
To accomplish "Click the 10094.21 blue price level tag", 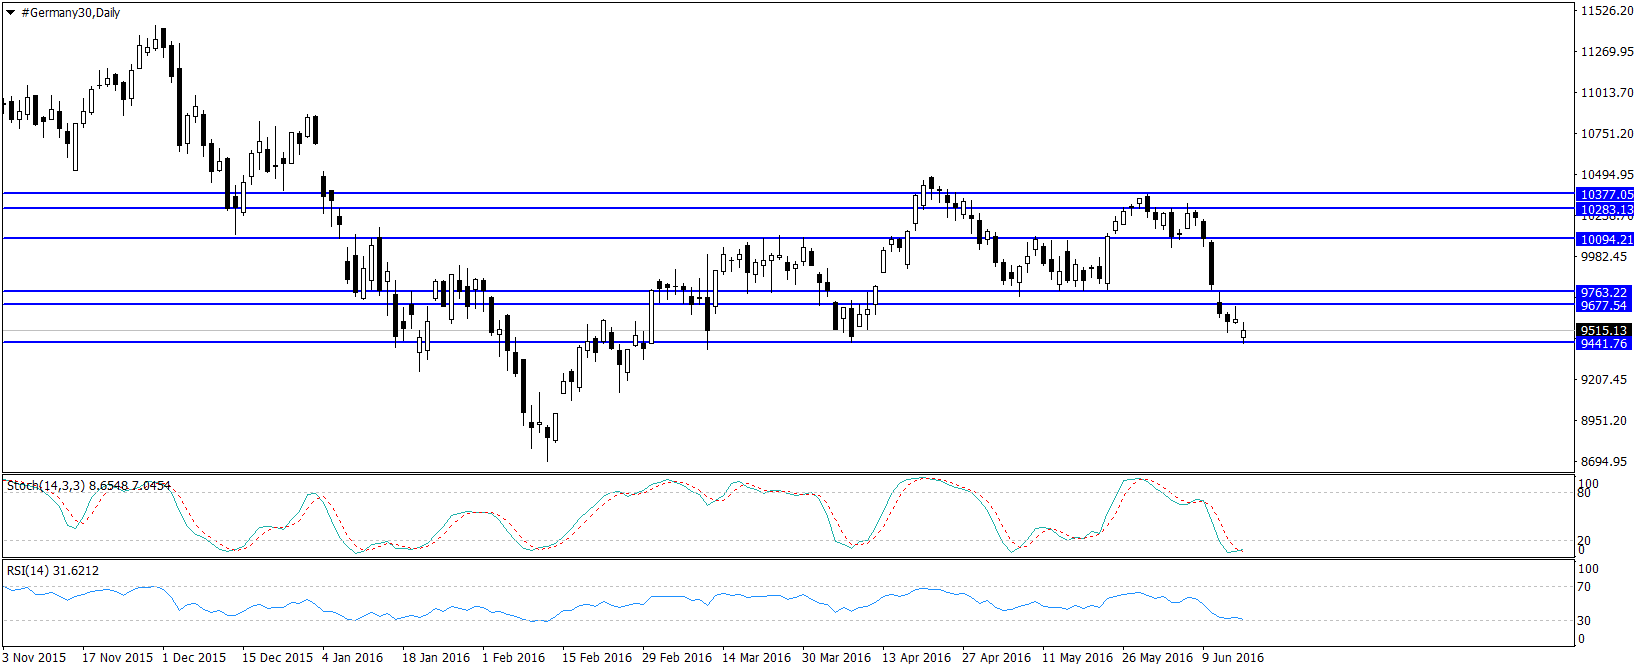I will 1606,240.
